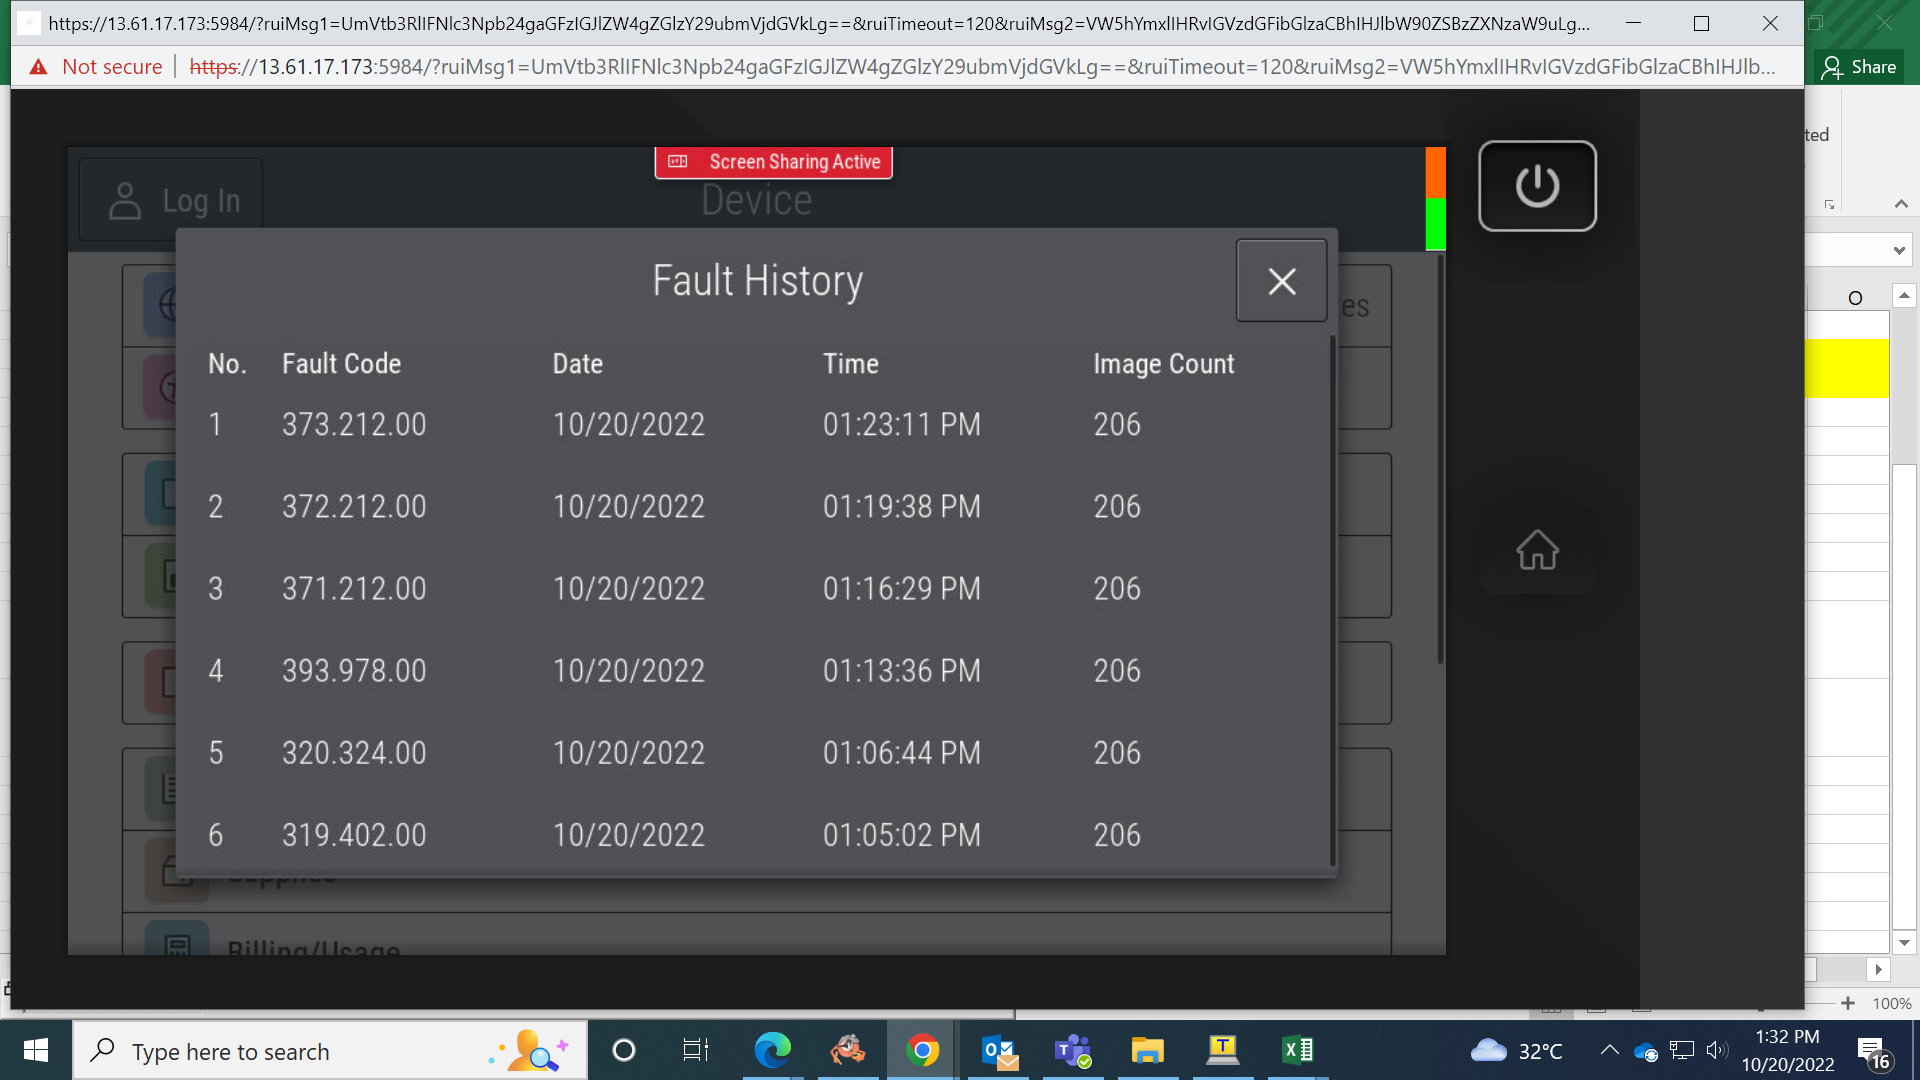Switch to Excel taskbar icon
This screenshot has width=1920, height=1080.
tap(1297, 1050)
